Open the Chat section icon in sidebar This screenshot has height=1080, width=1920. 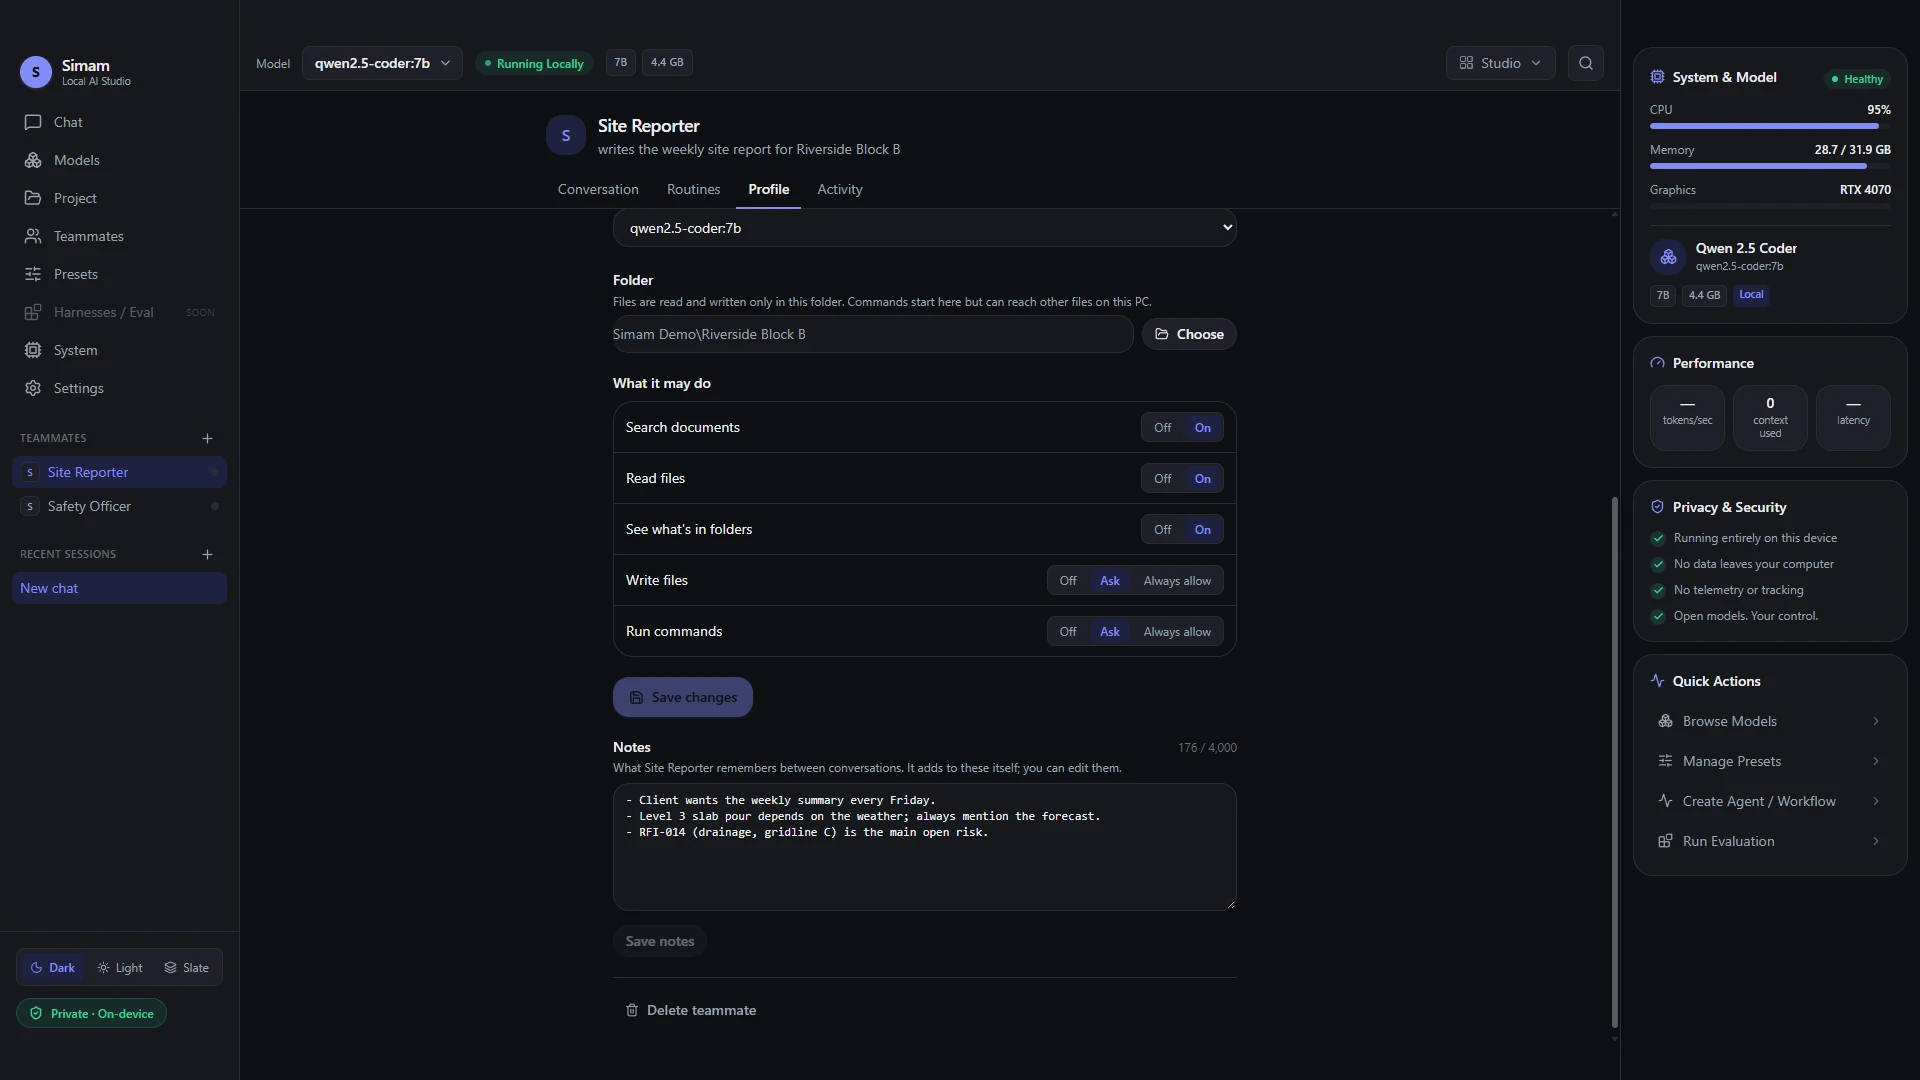pyautogui.click(x=33, y=122)
